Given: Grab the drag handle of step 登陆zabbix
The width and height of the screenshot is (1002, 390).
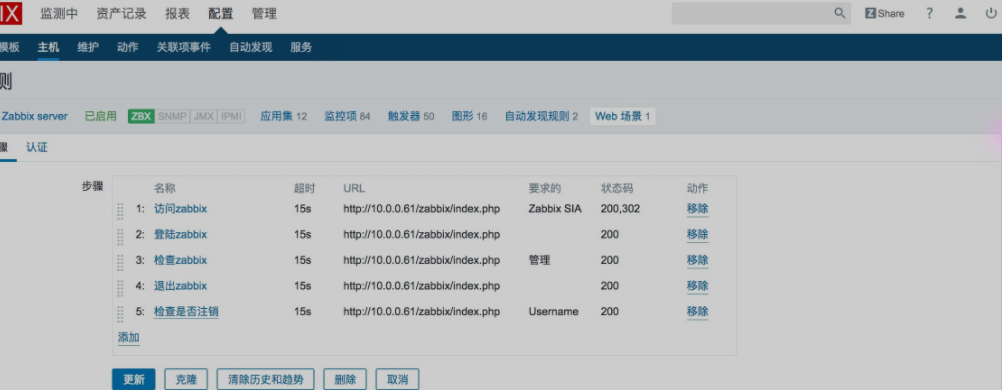Looking at the screenshot, I should coord(120,236).
